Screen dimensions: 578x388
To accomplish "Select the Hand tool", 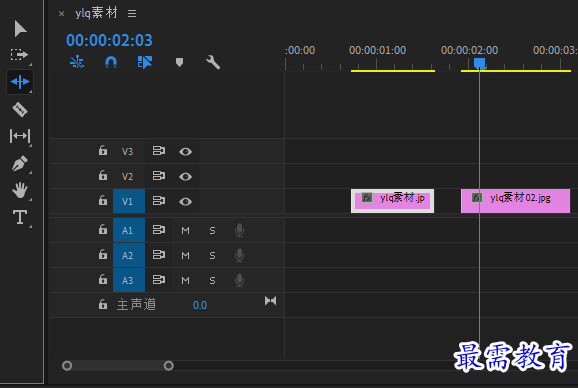I will click(20, 190).
